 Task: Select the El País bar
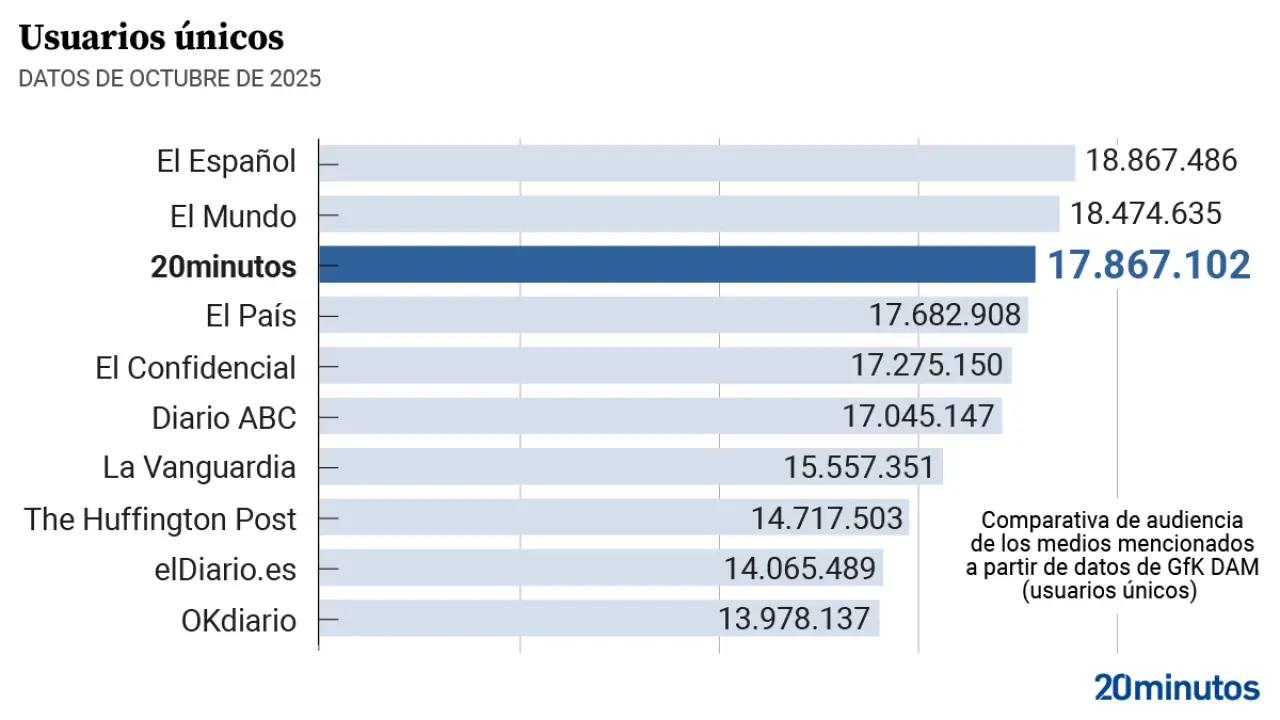(590, 316)
